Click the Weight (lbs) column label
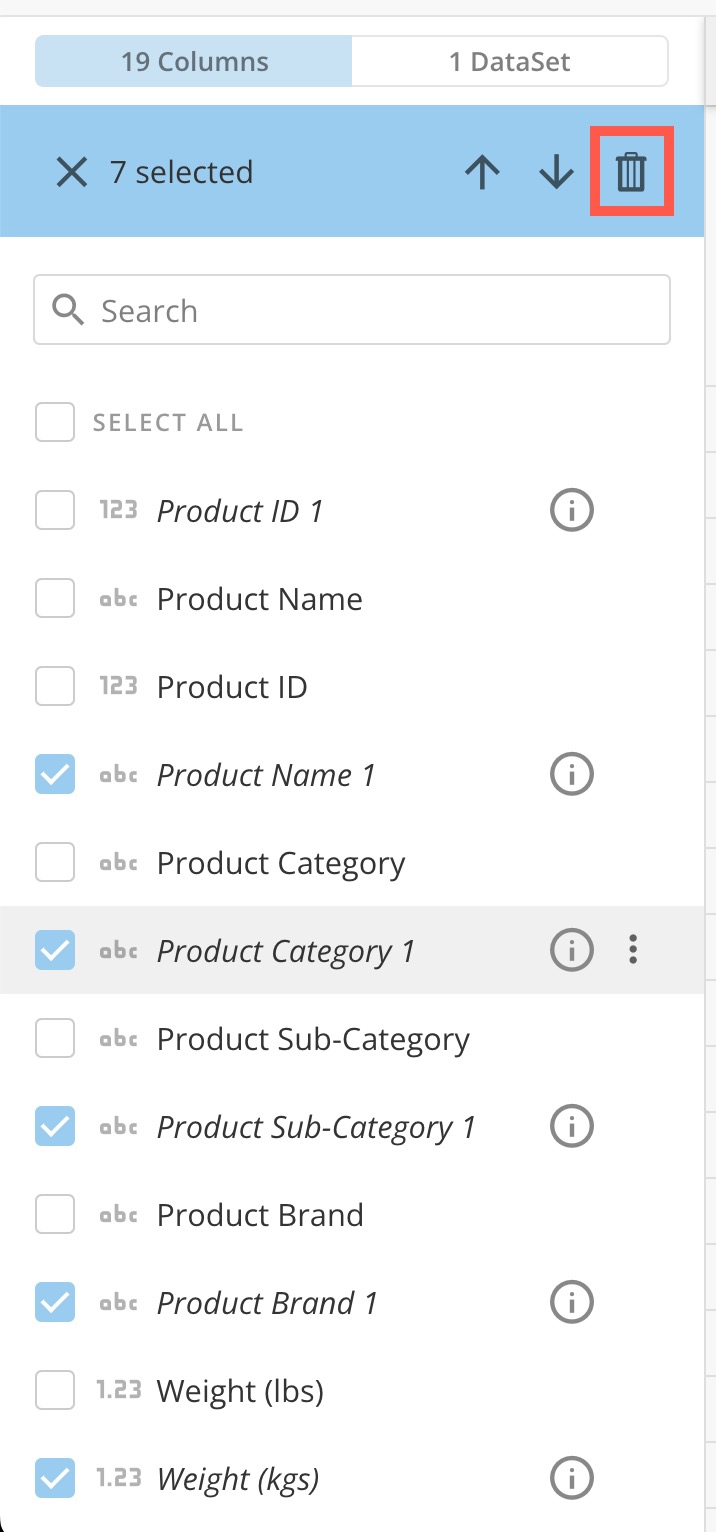Viewport: 716px width, 1532px height. [240, 1391]
